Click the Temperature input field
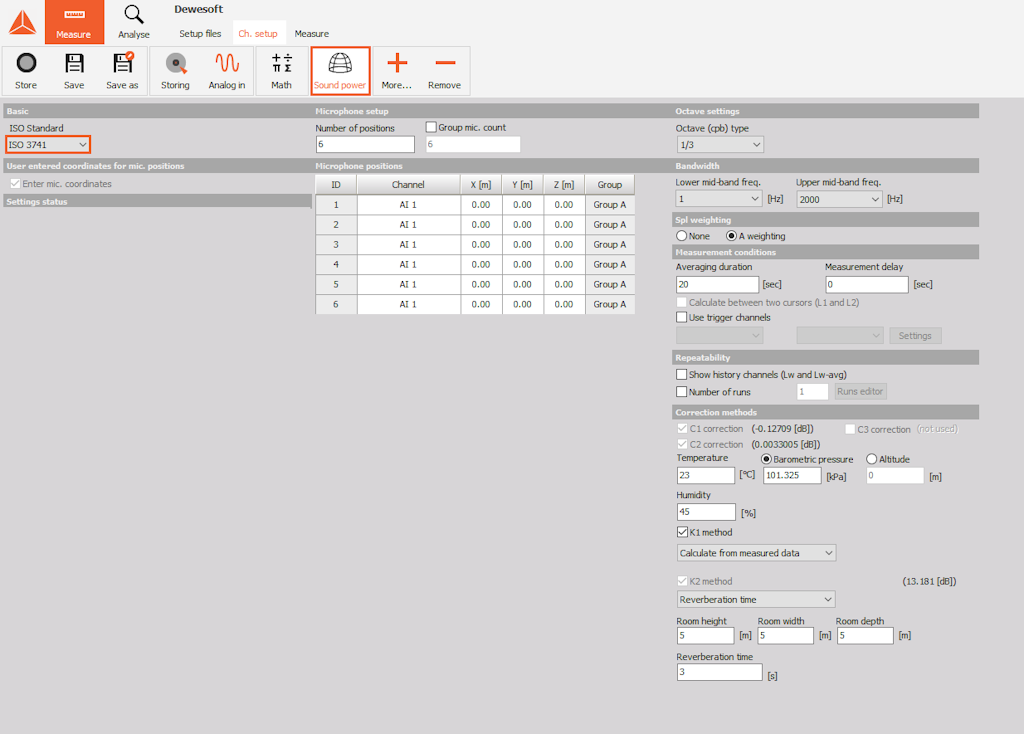 pyautogui.click(x=706, y=475)
